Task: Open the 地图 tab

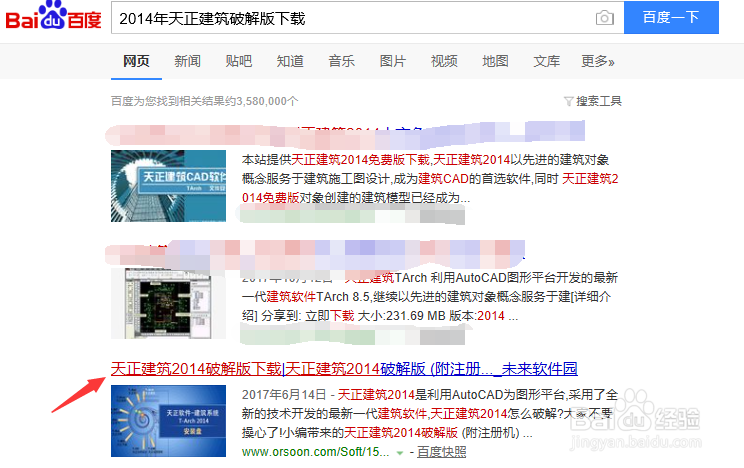Action: tap(495, 61)
